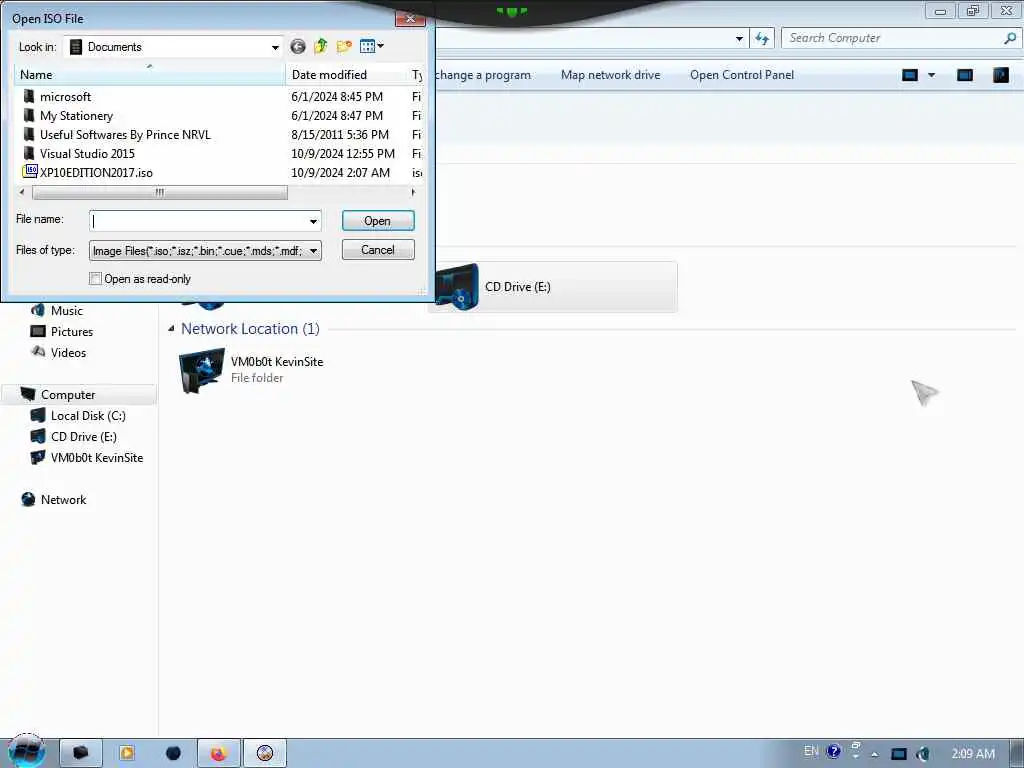Click the file list scroll right arrow
Screen dimensions: 1024x768
413,192
